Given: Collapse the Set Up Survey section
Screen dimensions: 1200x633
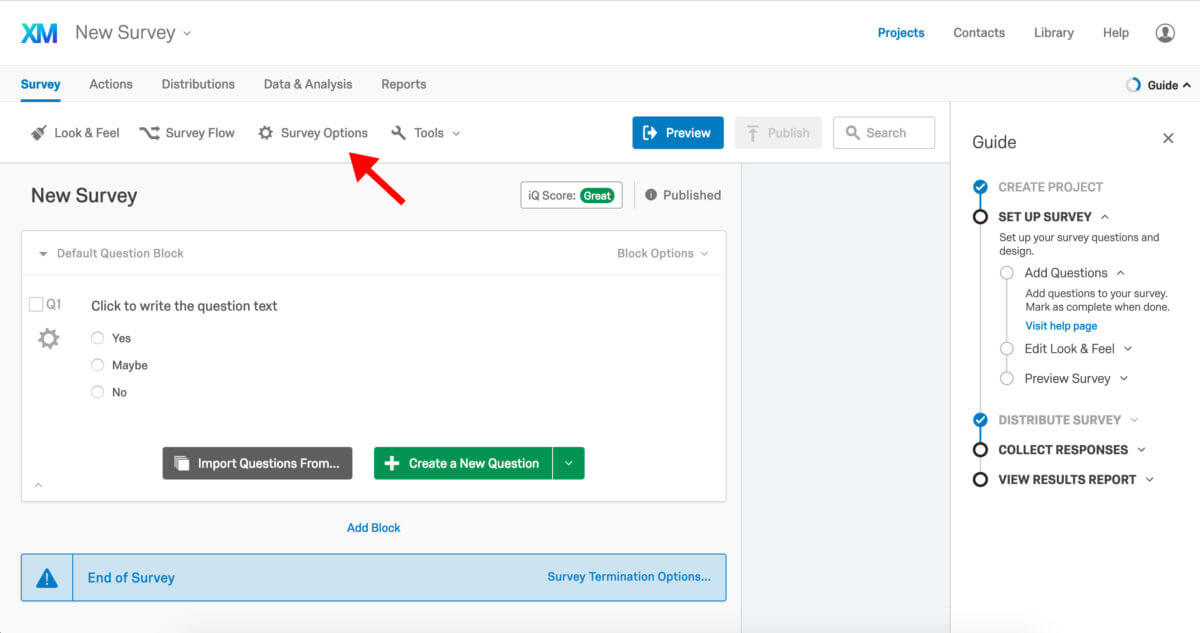Looking at the screenshot, I should (1105, 217).
